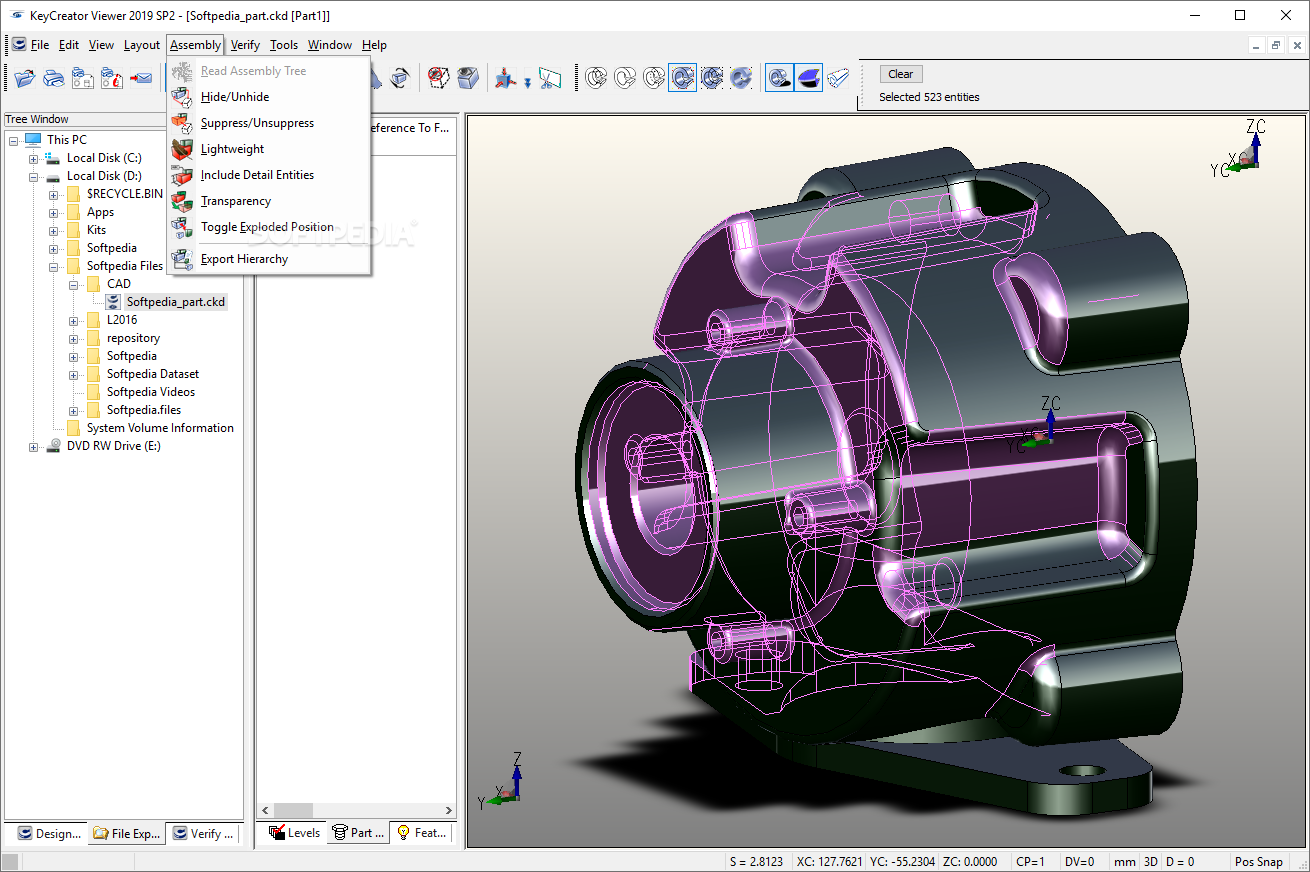The width and height of the screenshot is (1310, 872).
Task: Expand the Softpedia.files folder node
Action: coord(74,410)
